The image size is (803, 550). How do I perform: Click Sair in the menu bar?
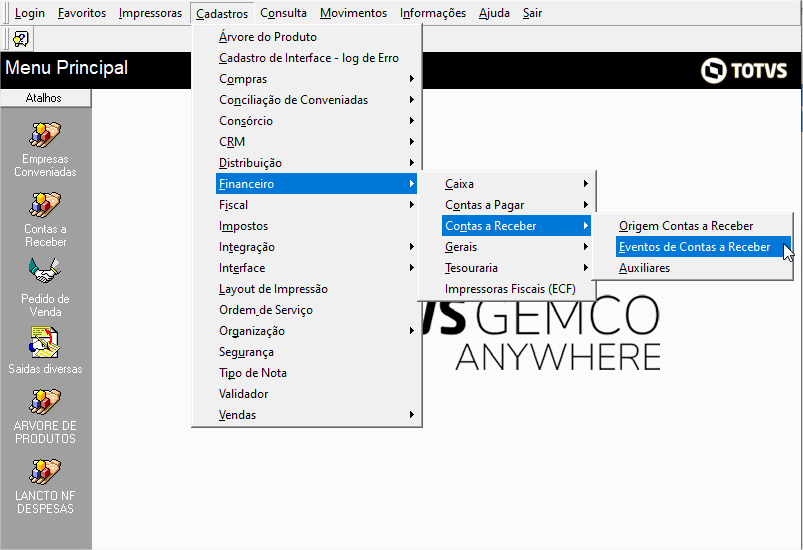(x=532, y=13)
